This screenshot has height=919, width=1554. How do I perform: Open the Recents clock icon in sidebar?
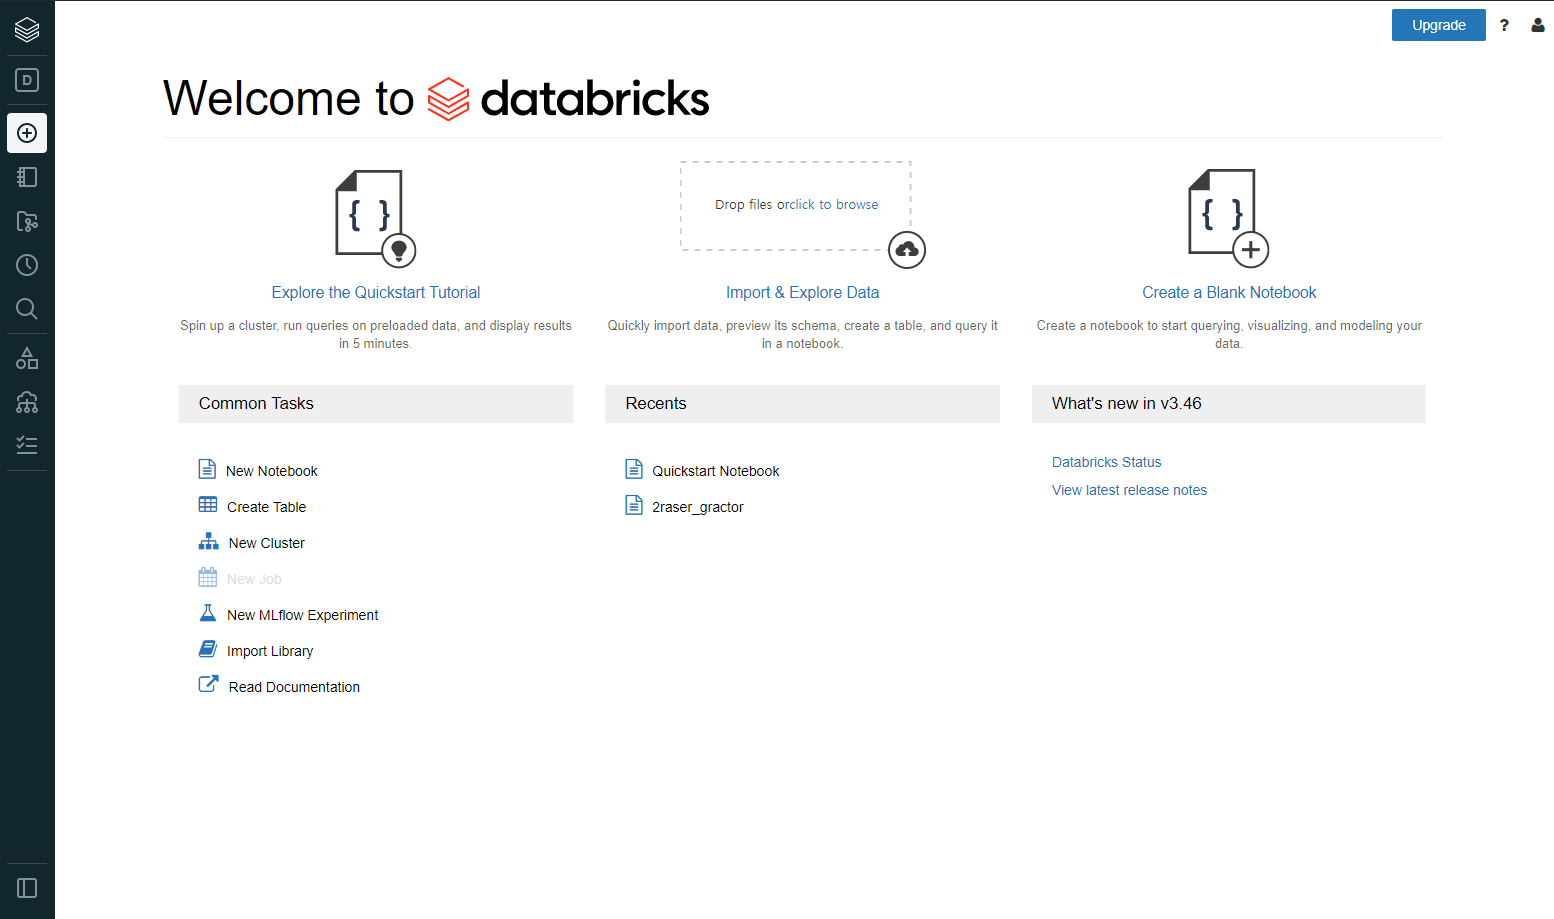[x=27, y=265]
